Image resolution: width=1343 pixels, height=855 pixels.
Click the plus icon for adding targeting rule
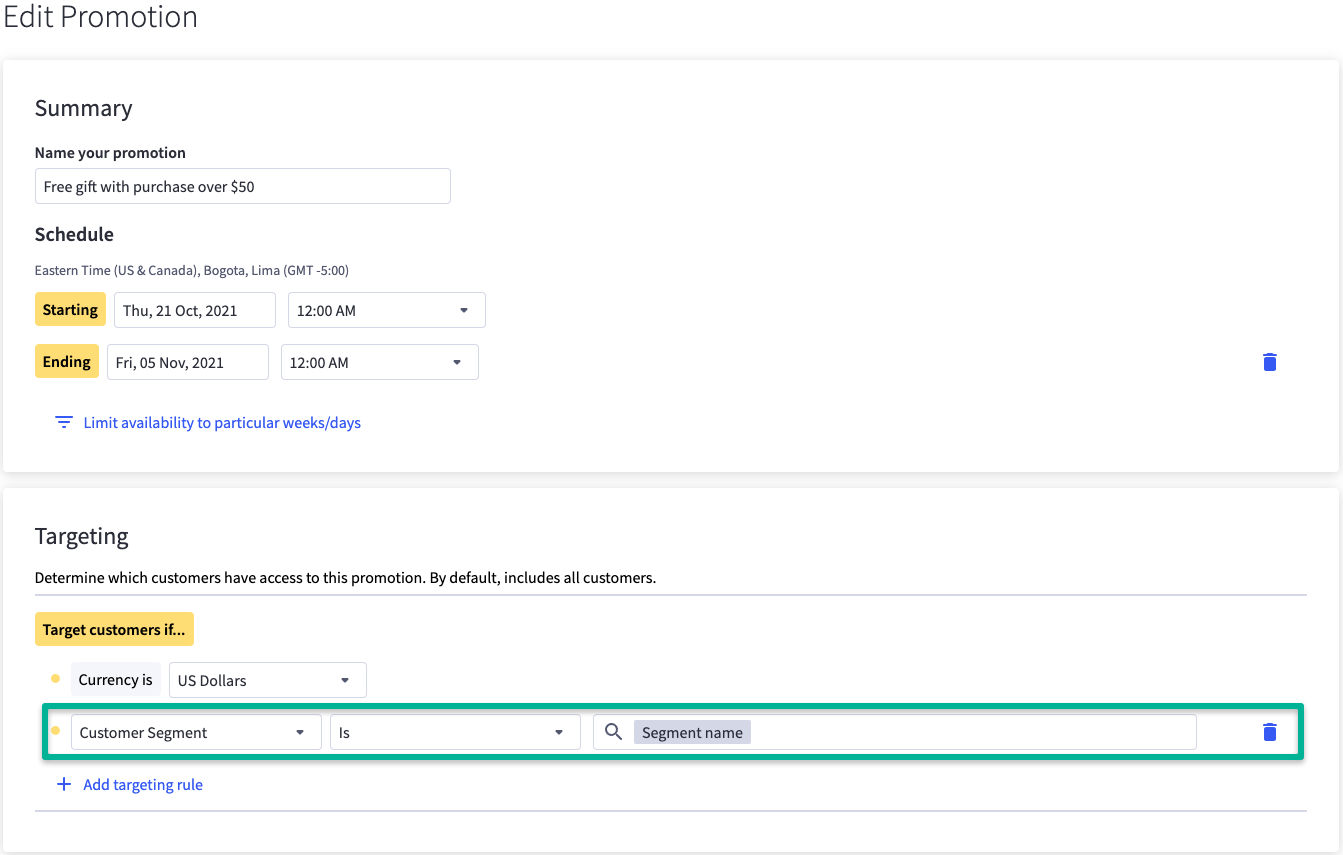coord(64,784)
